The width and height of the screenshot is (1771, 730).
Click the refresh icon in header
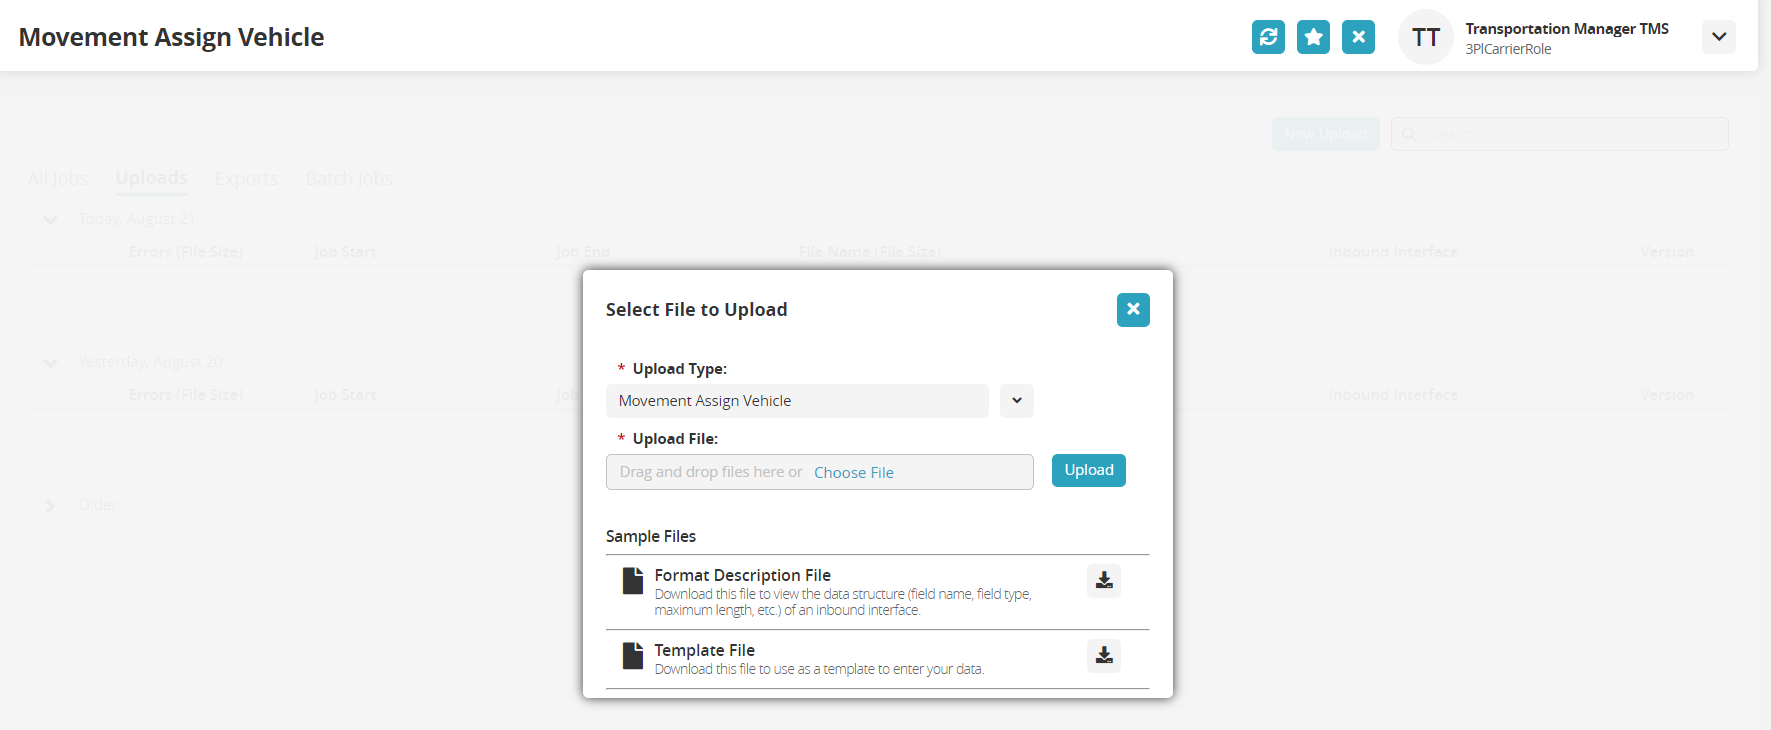click(1268, 37)
